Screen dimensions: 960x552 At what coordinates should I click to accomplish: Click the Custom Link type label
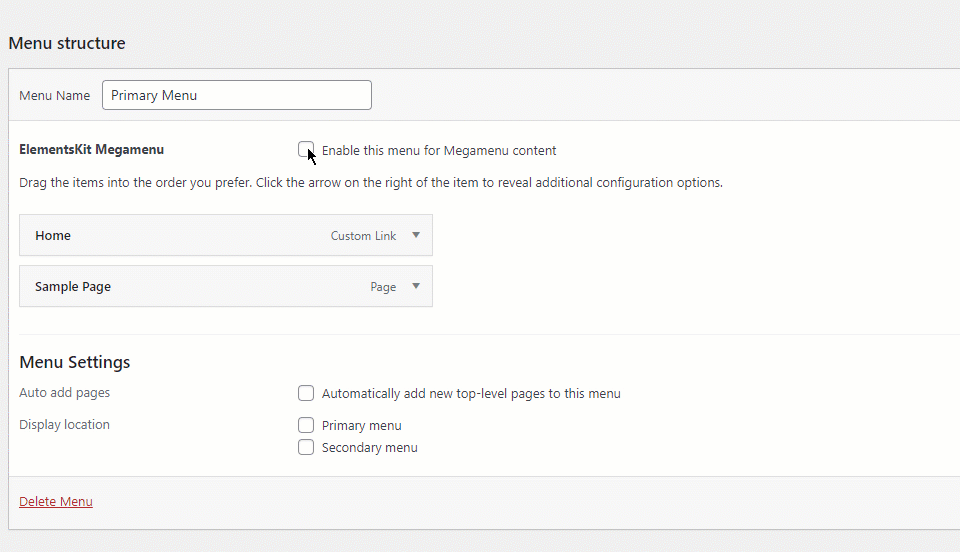363,236
